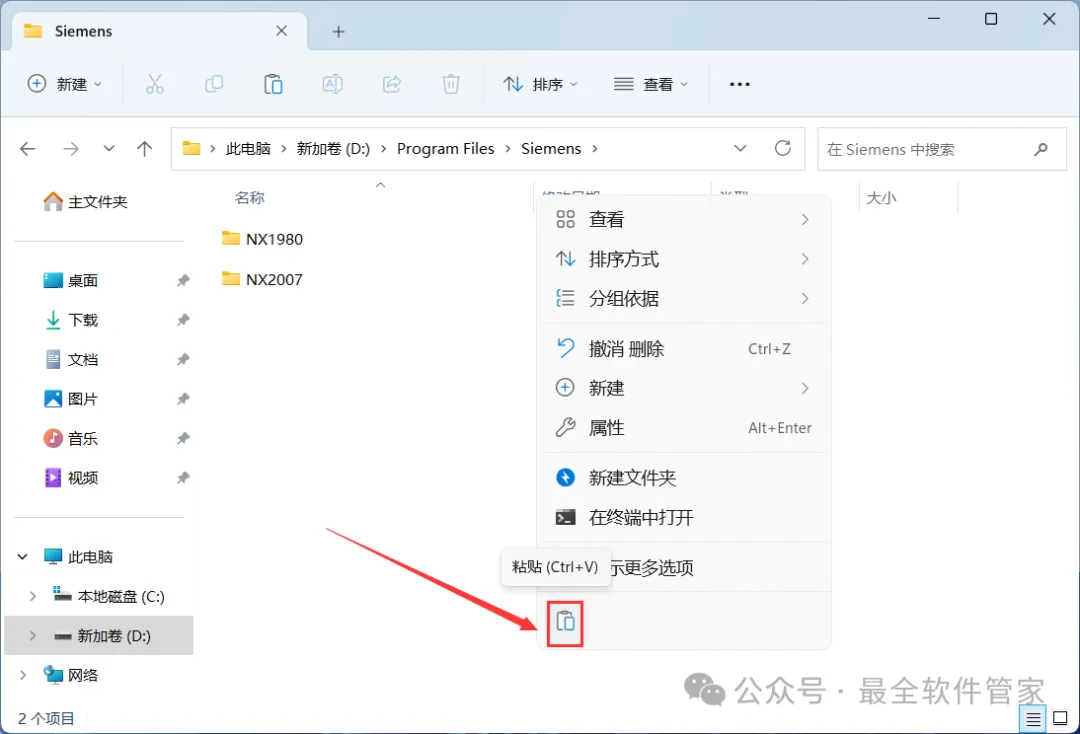Expand 本地磁盘 (C:) tree node

[x=32, y=596]
